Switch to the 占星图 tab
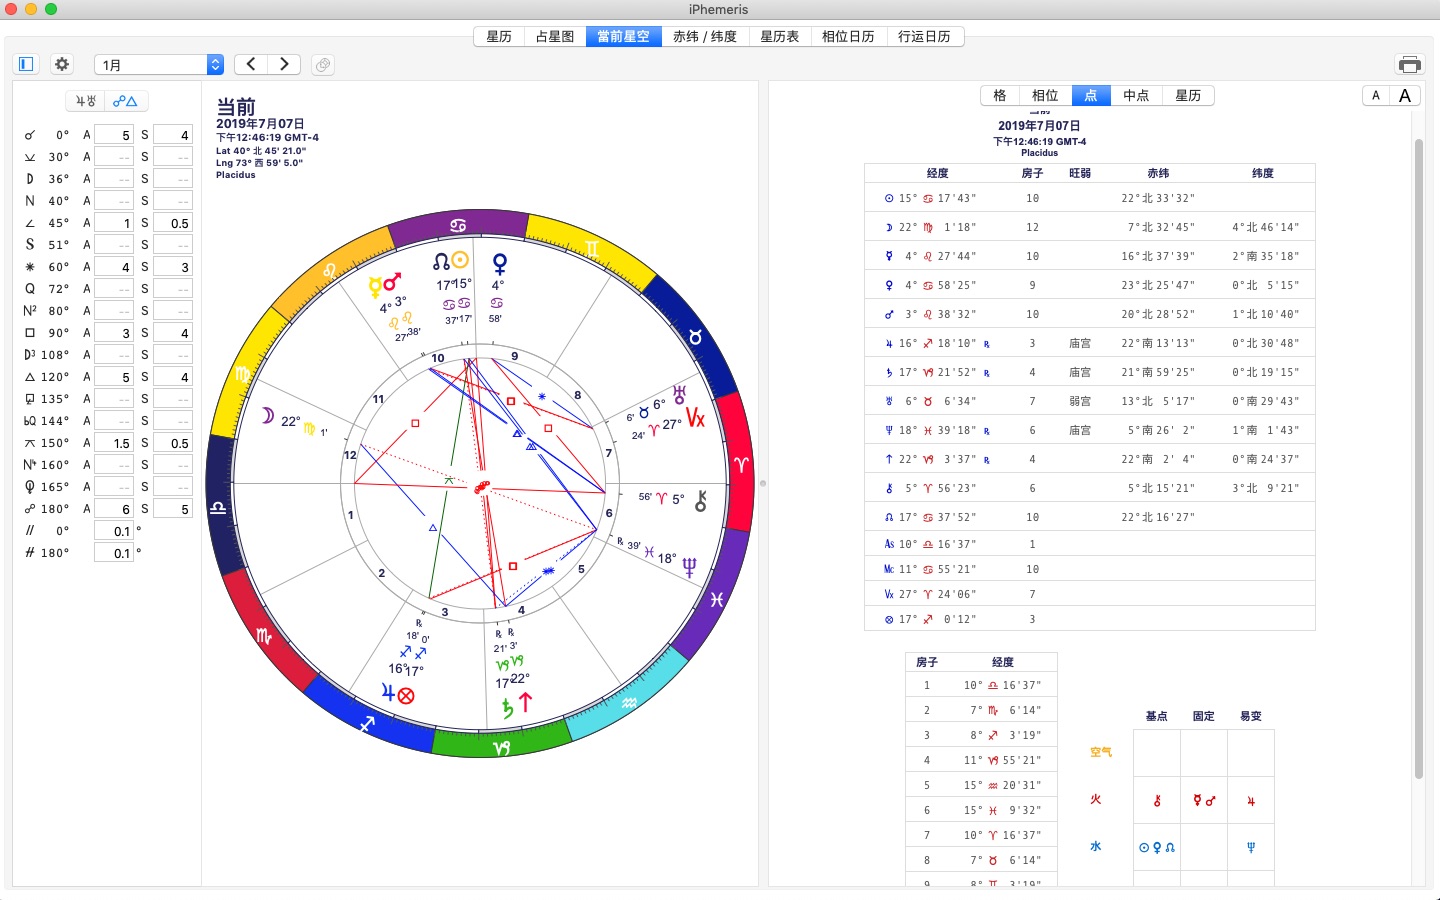The width and height of the screenshot is (1440, 900). click(x=554, y=37)
